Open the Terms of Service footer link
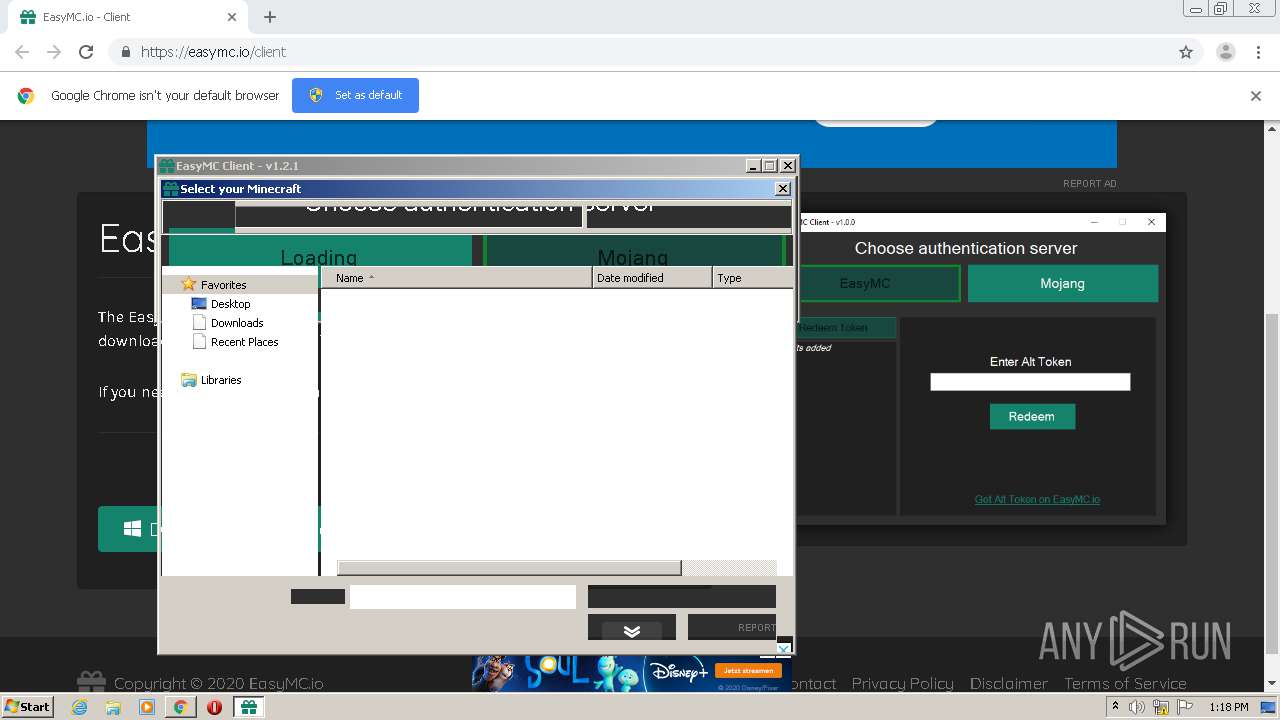Screen dimensions: 1280x720 [1125, 684]
